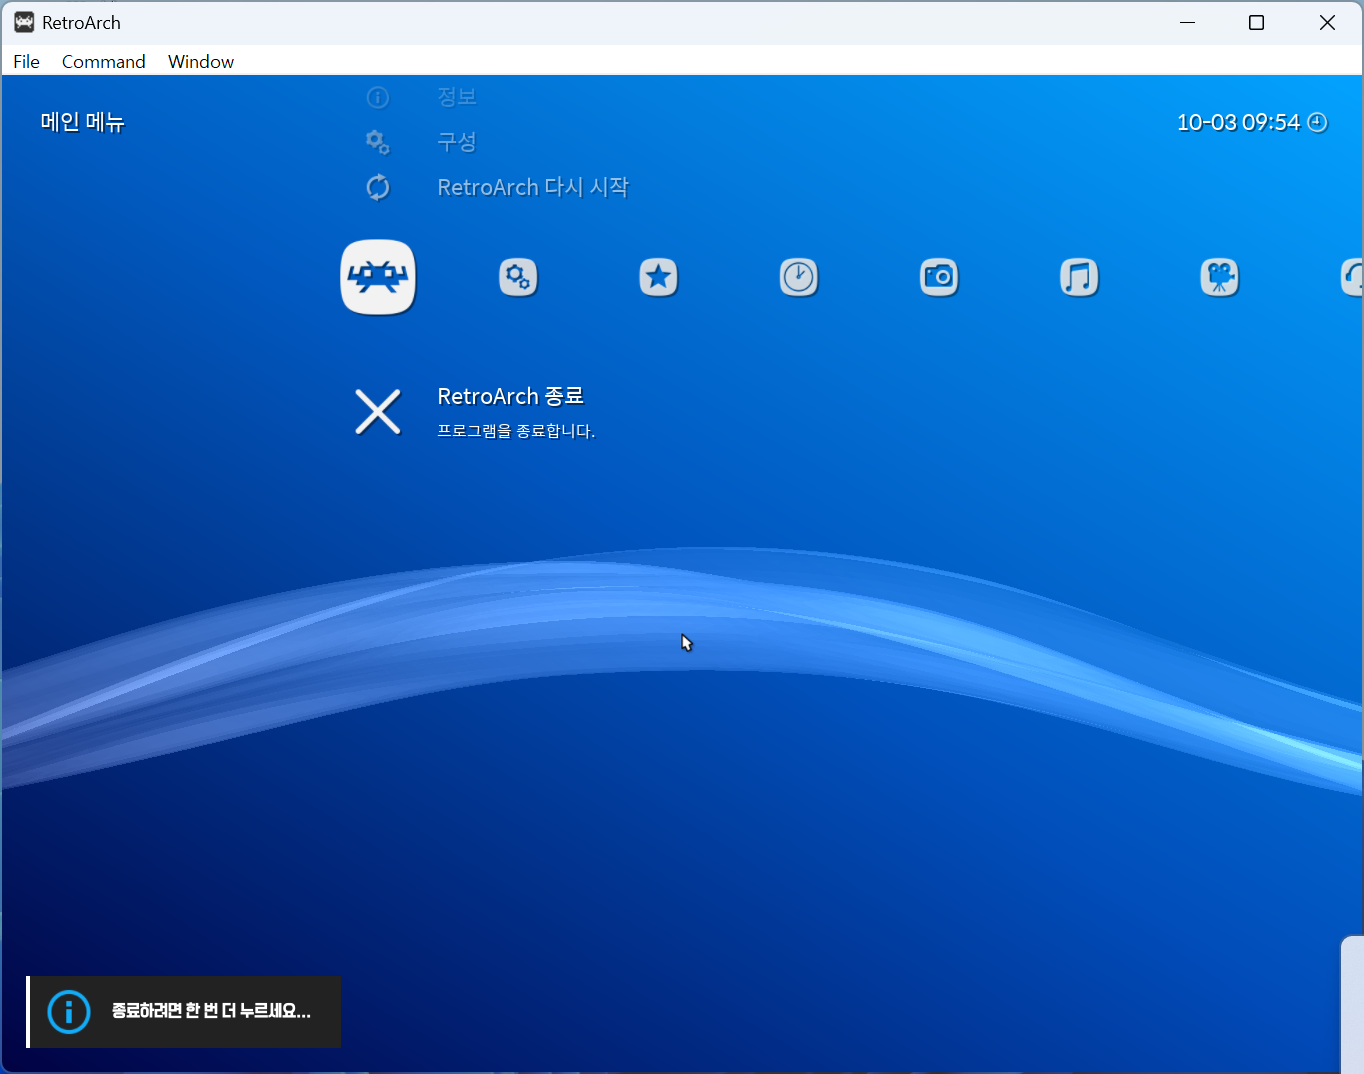Viewport: 1364px width, 1074px height.
Task: Maximize the RetroArch window
Action: pyautogui.click(x=1257, y=22)
